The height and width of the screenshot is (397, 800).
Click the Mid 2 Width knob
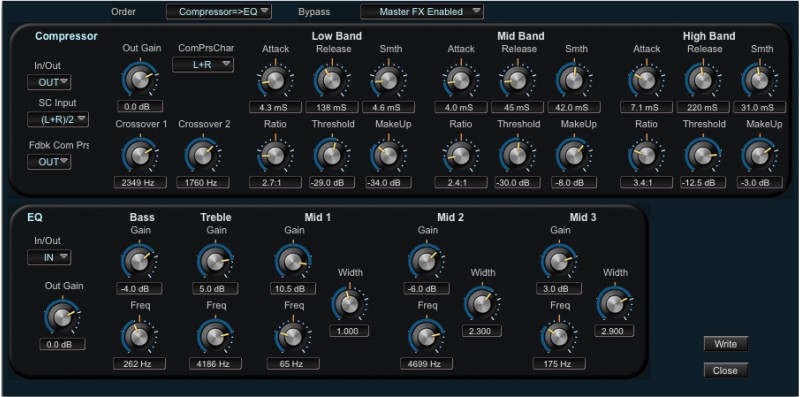coord(482,304)
